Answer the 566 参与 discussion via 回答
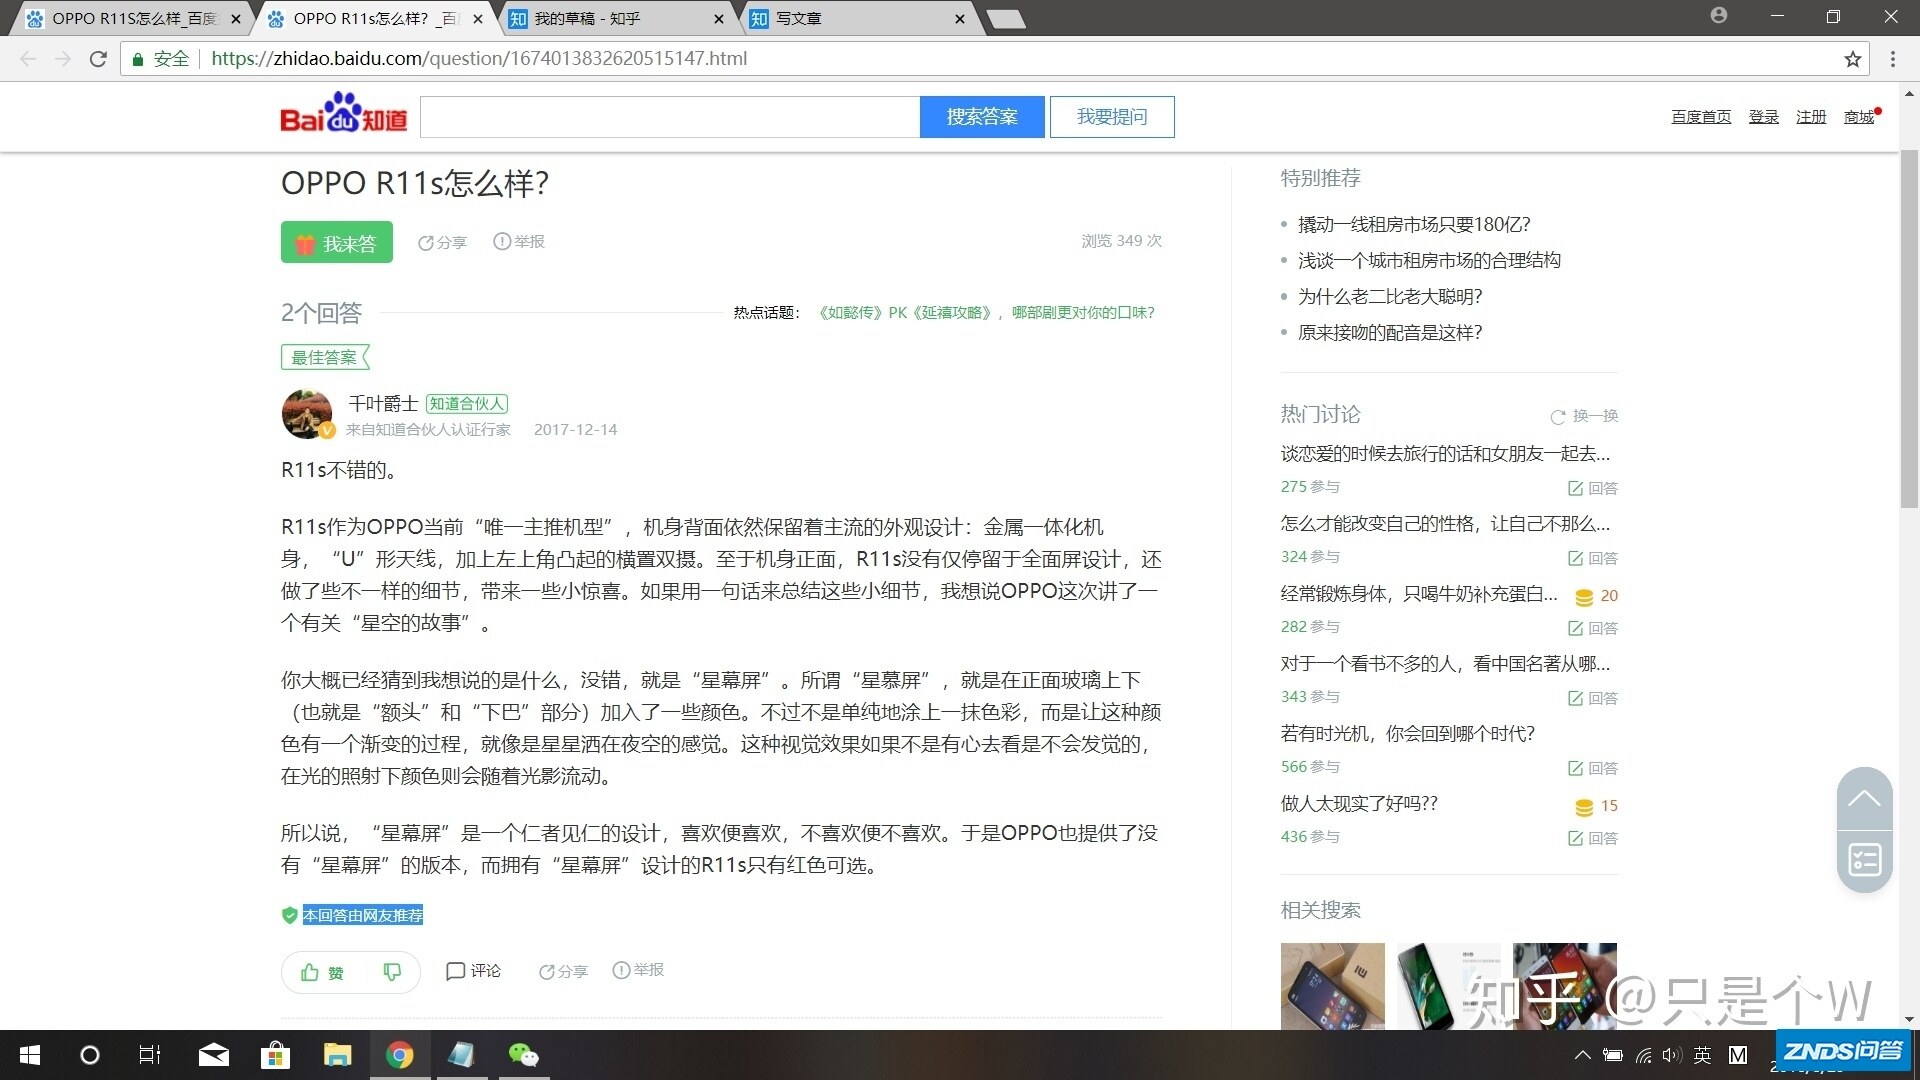 [x=1593, y=768]
